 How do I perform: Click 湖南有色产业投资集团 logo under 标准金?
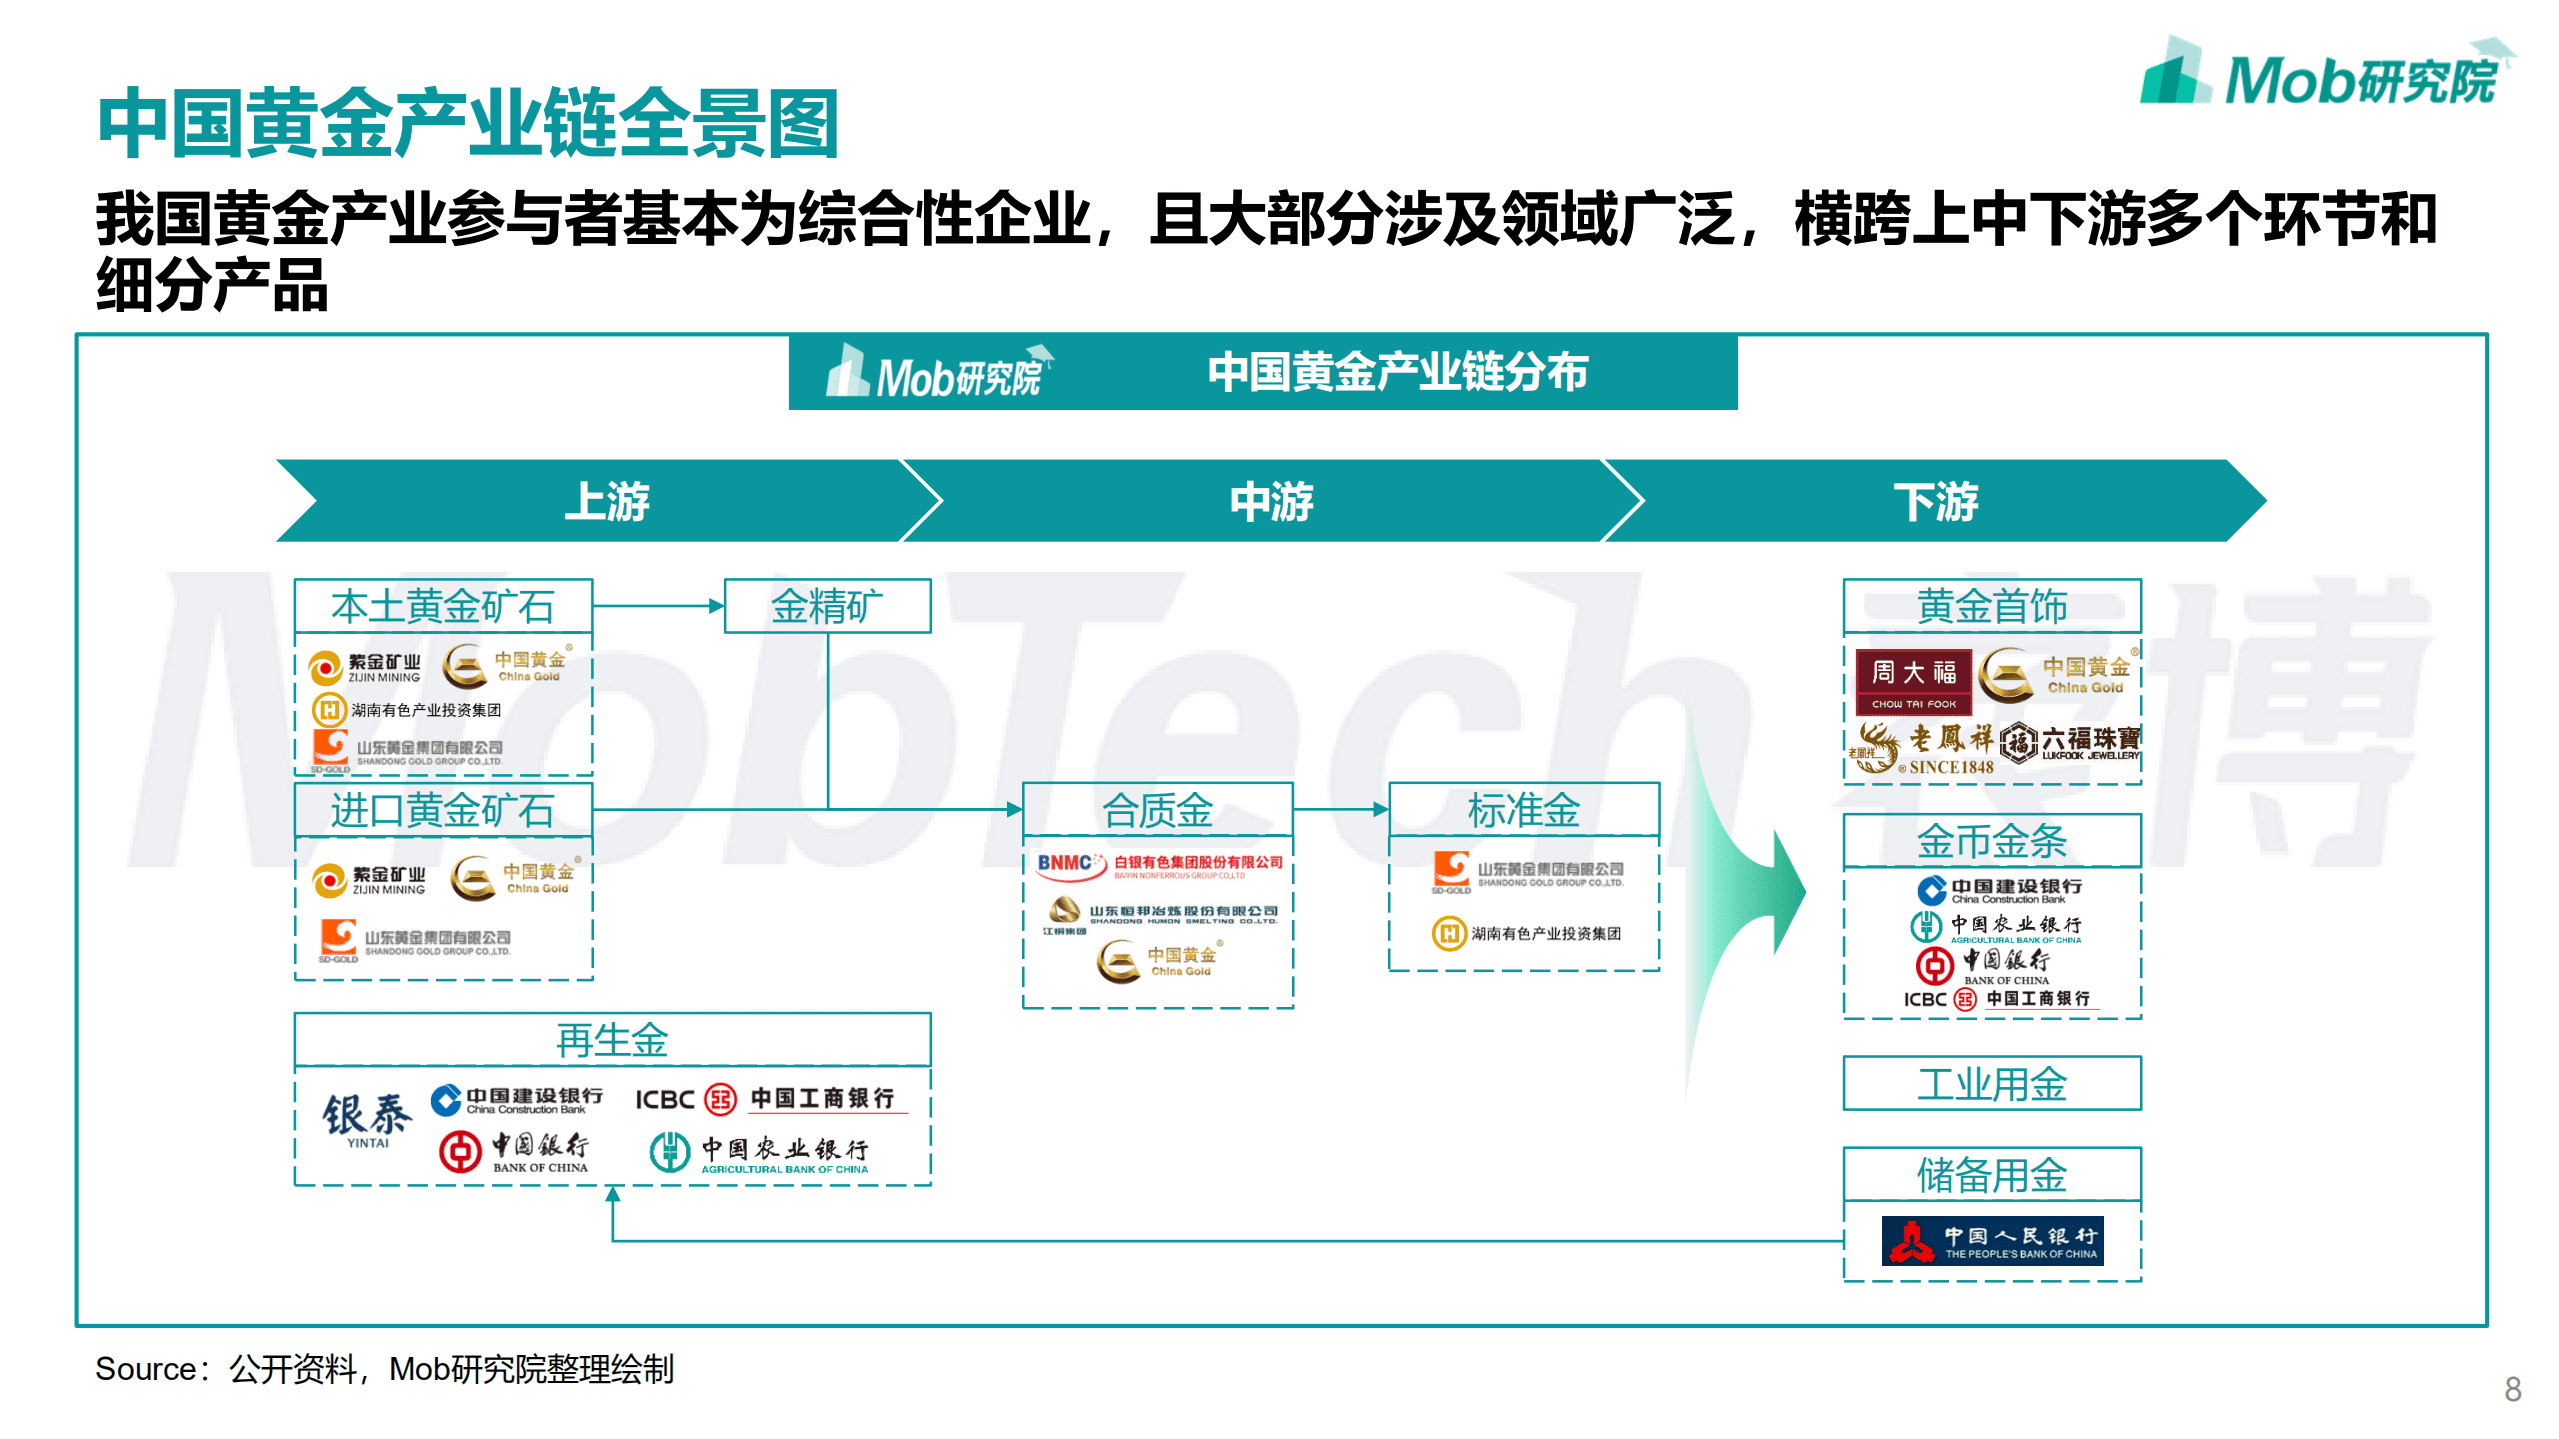1526,934
